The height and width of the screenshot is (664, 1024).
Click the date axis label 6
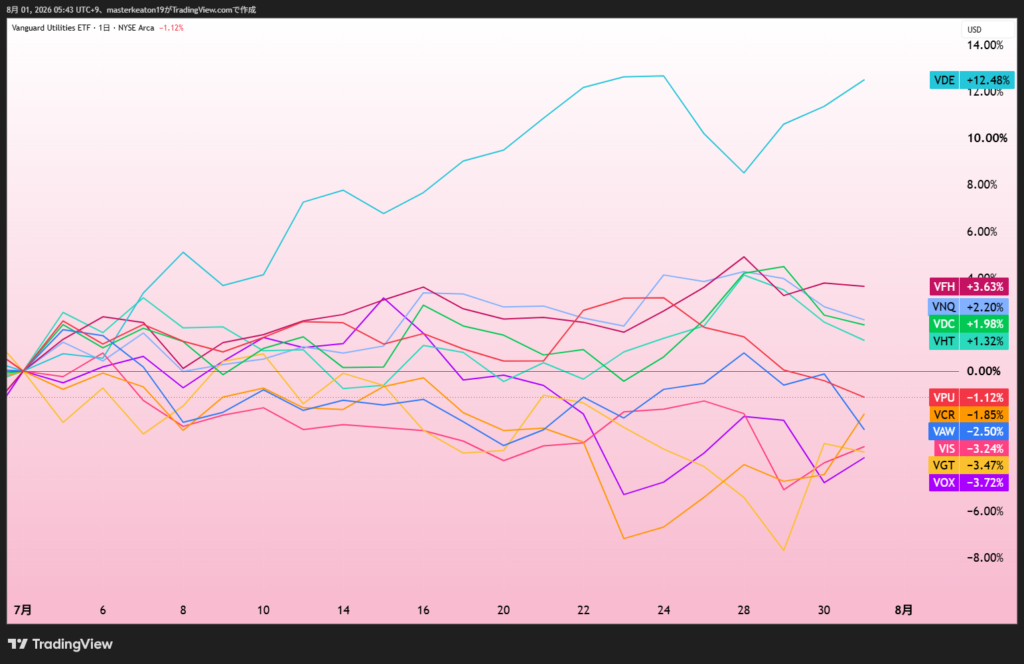coord(103,610)
